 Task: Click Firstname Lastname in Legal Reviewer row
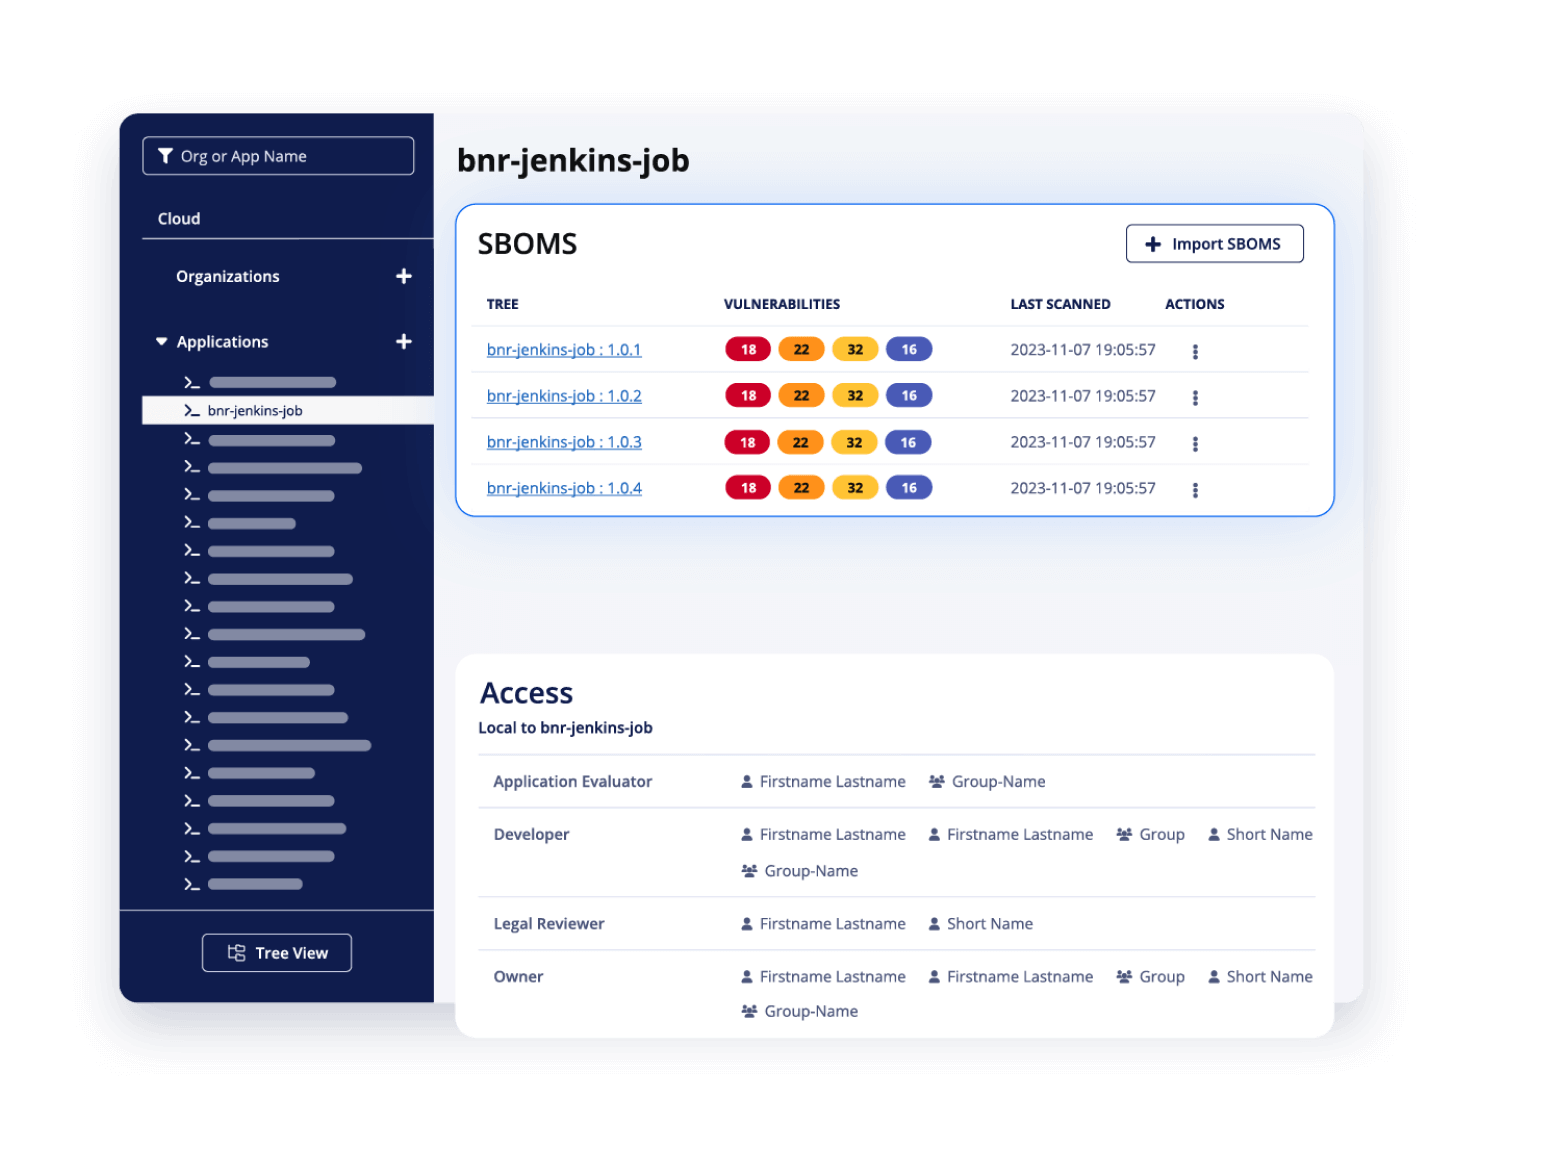[833, 924]
